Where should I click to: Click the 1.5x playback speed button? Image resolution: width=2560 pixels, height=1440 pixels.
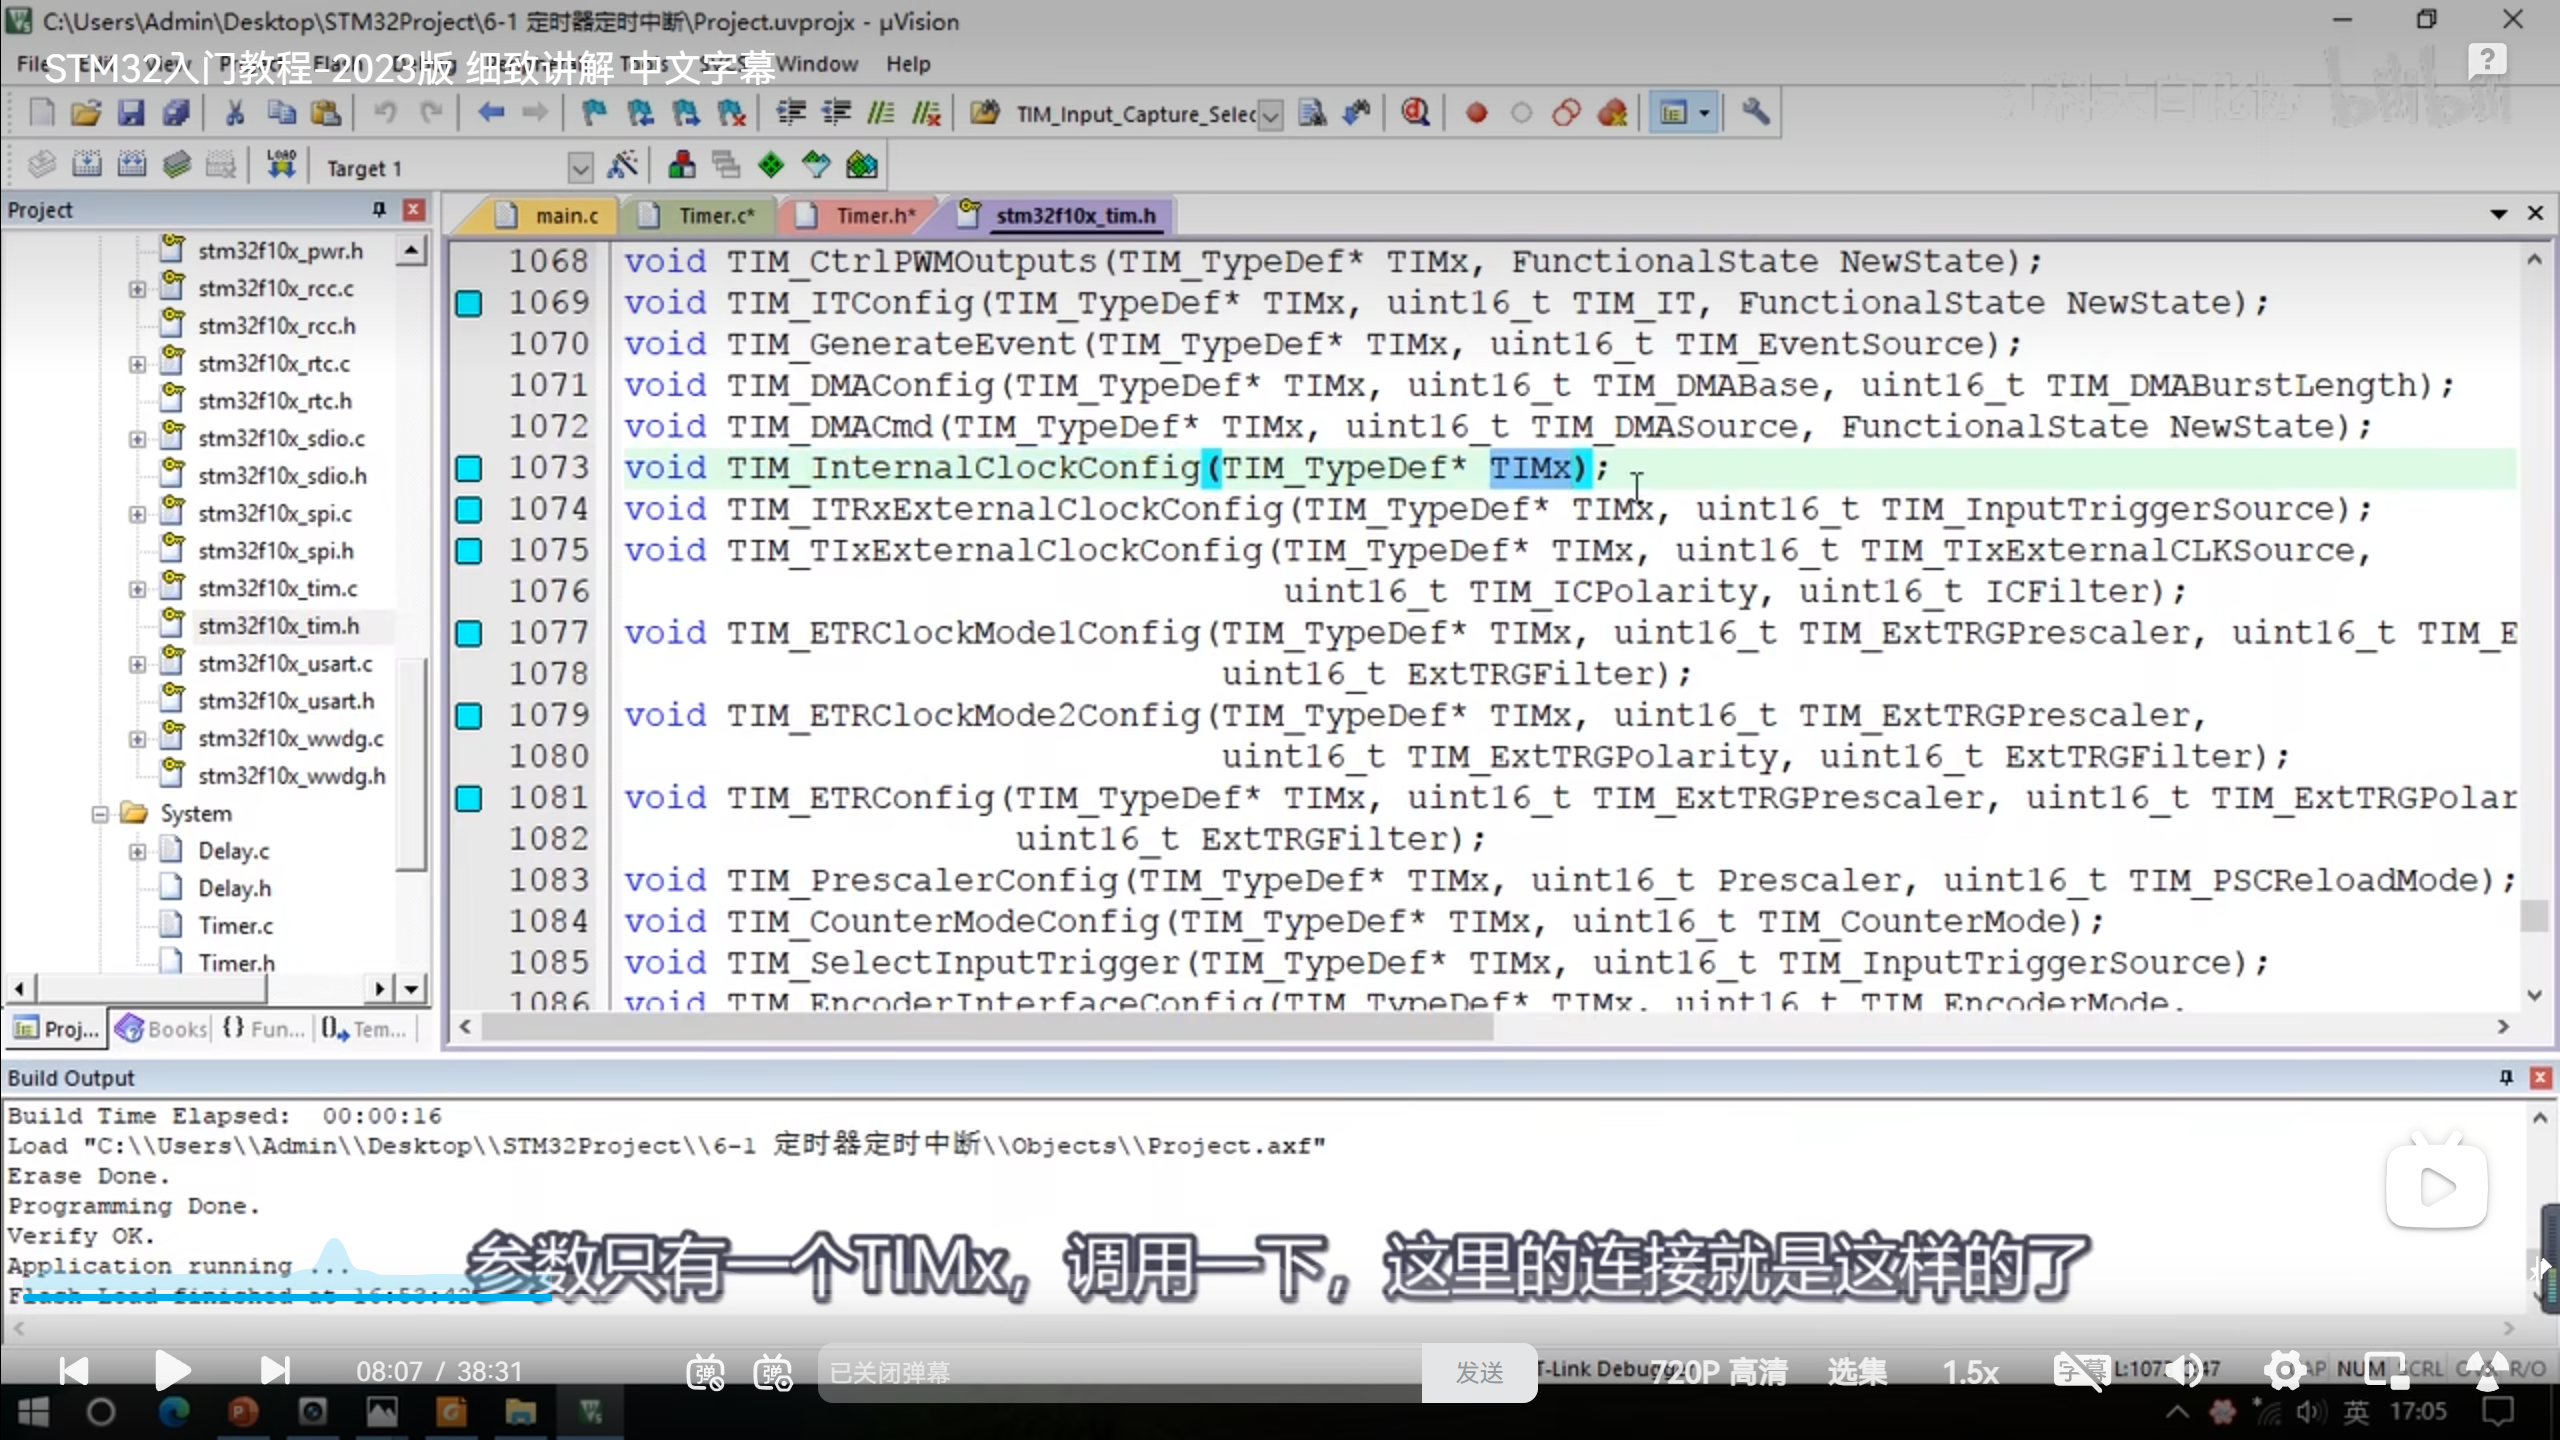point(1970,1372)
